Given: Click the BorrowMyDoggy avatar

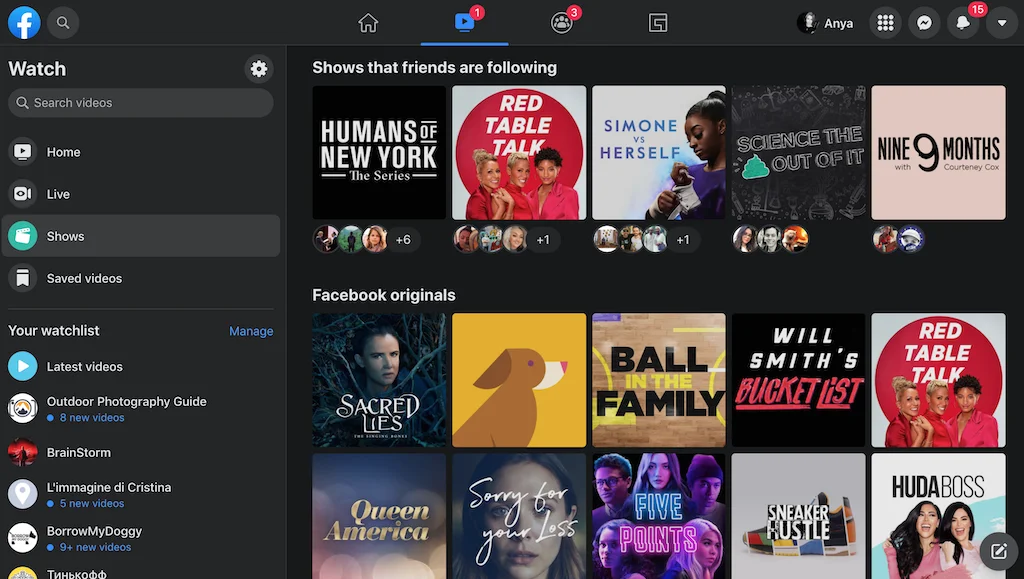Looking at the screenshot, I should 23,538.
